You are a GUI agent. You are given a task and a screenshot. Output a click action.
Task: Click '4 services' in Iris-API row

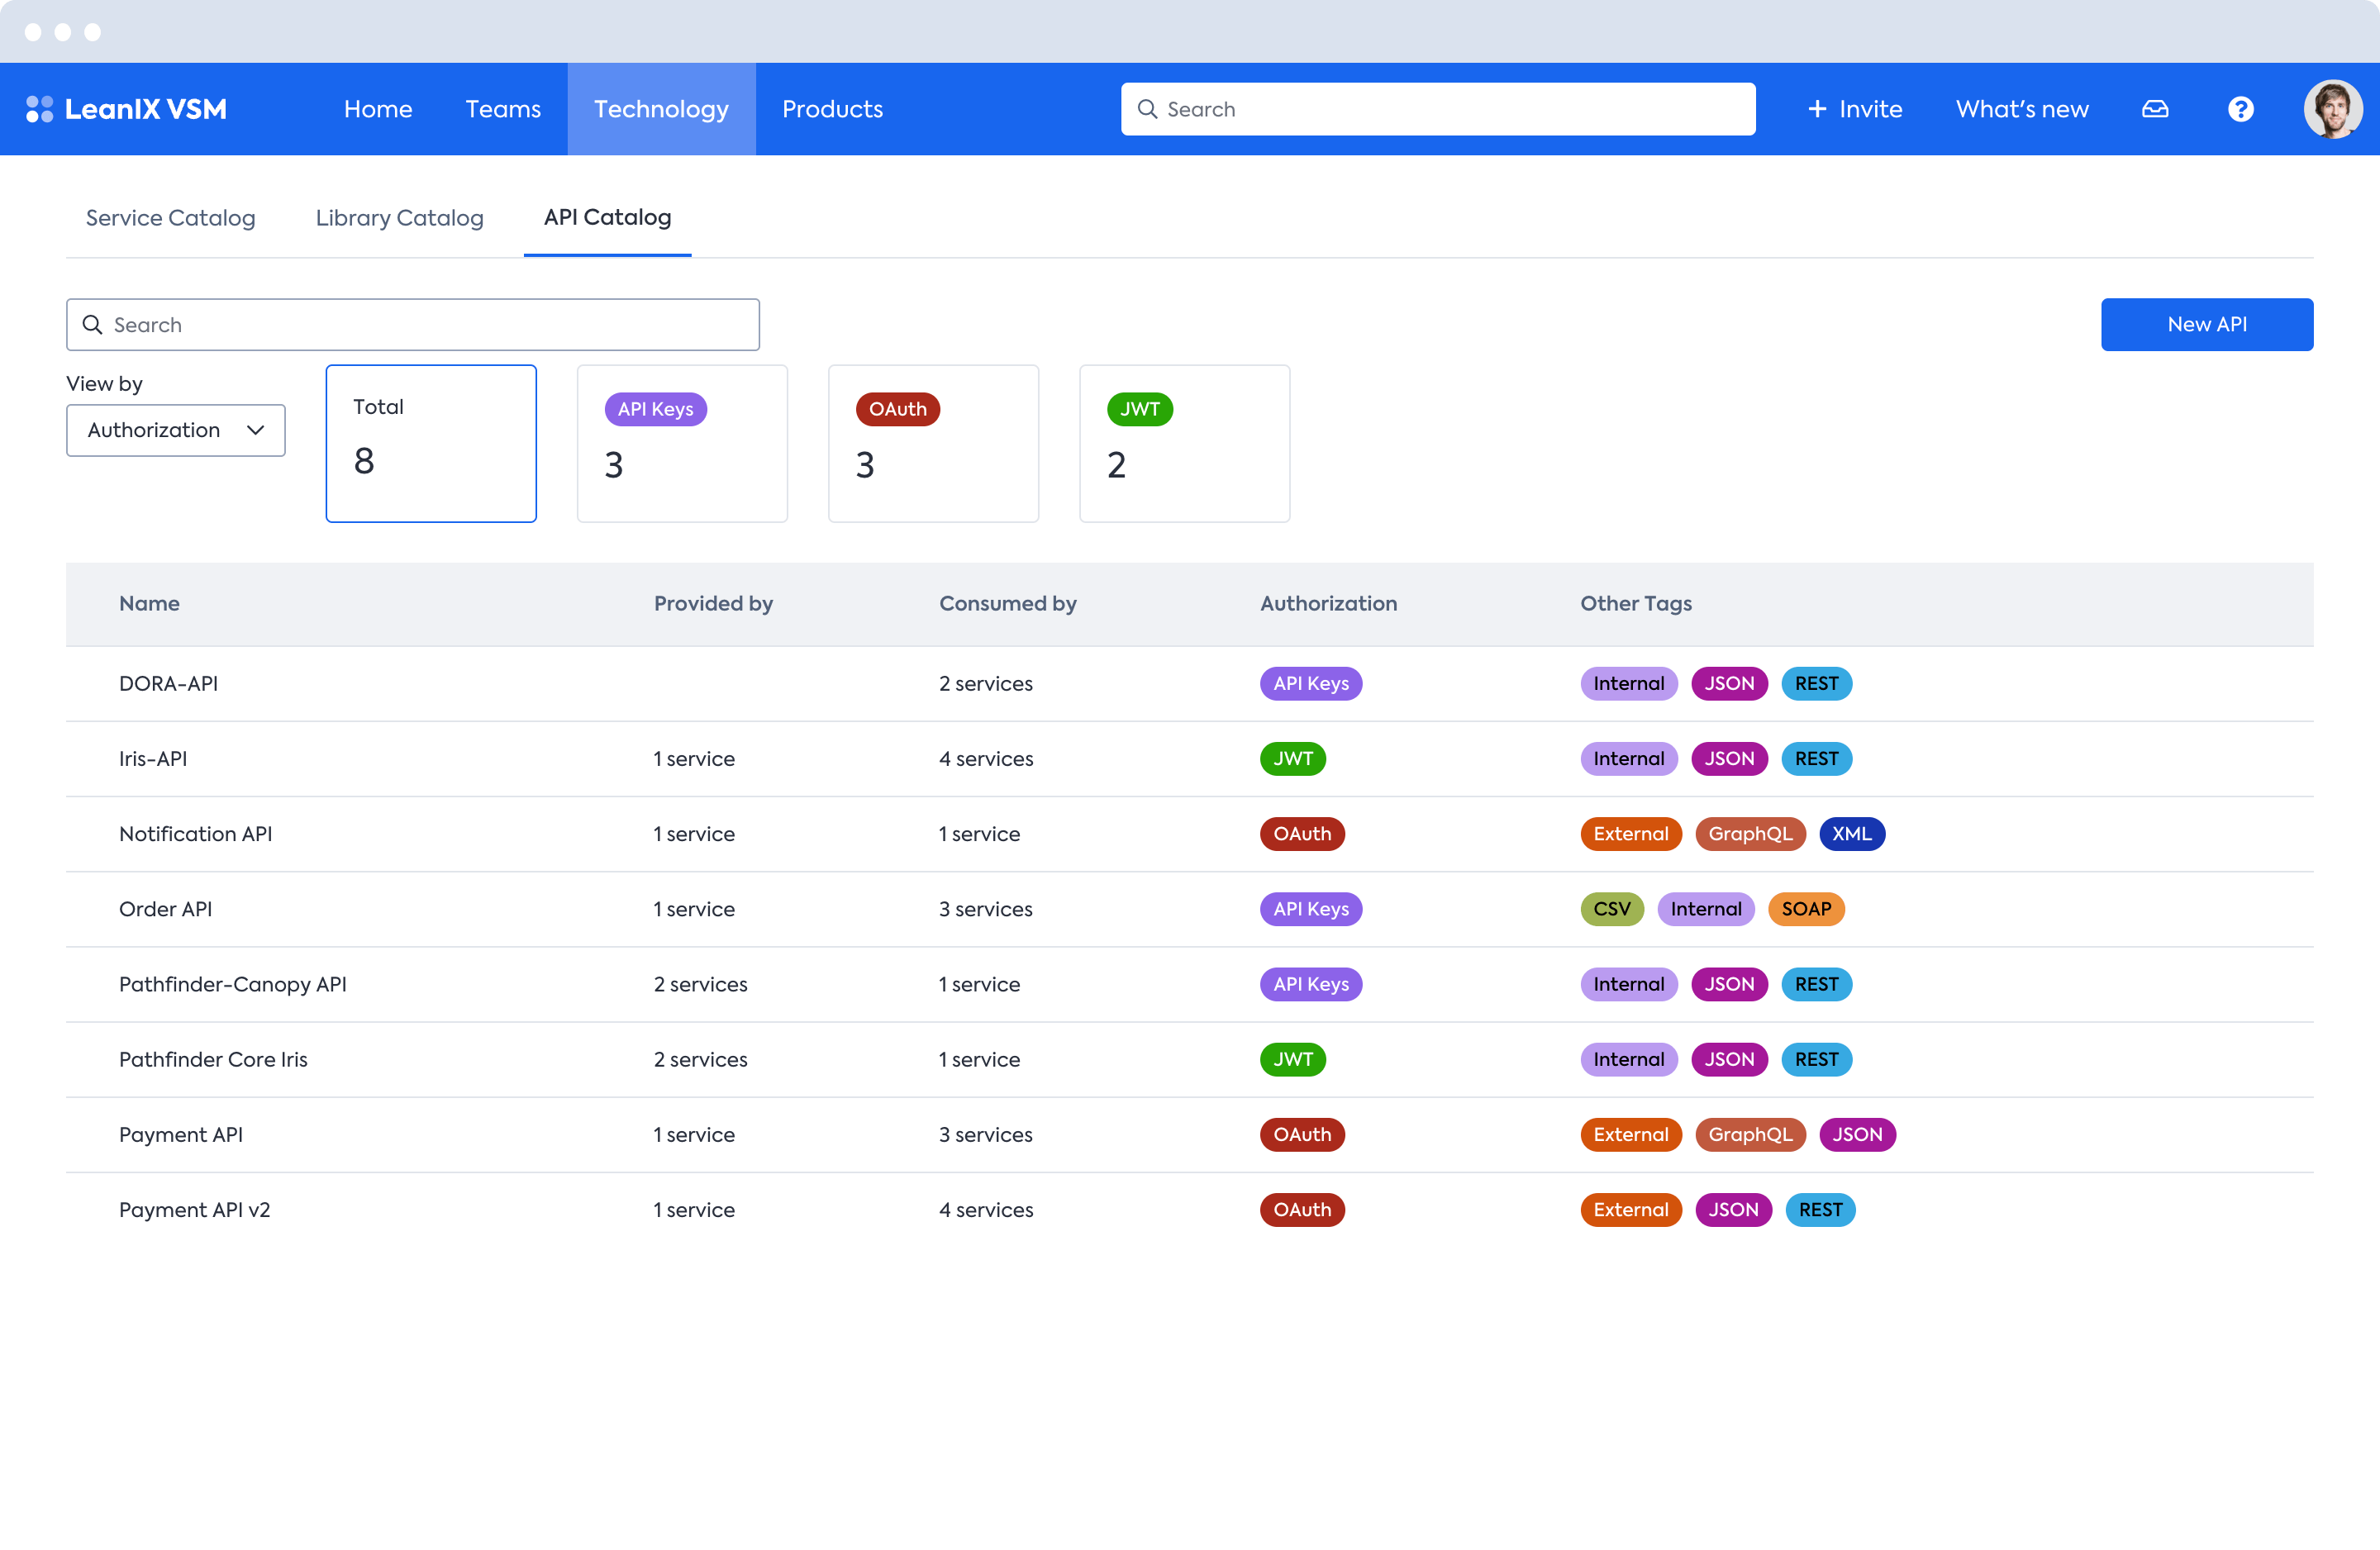[986, 759]
